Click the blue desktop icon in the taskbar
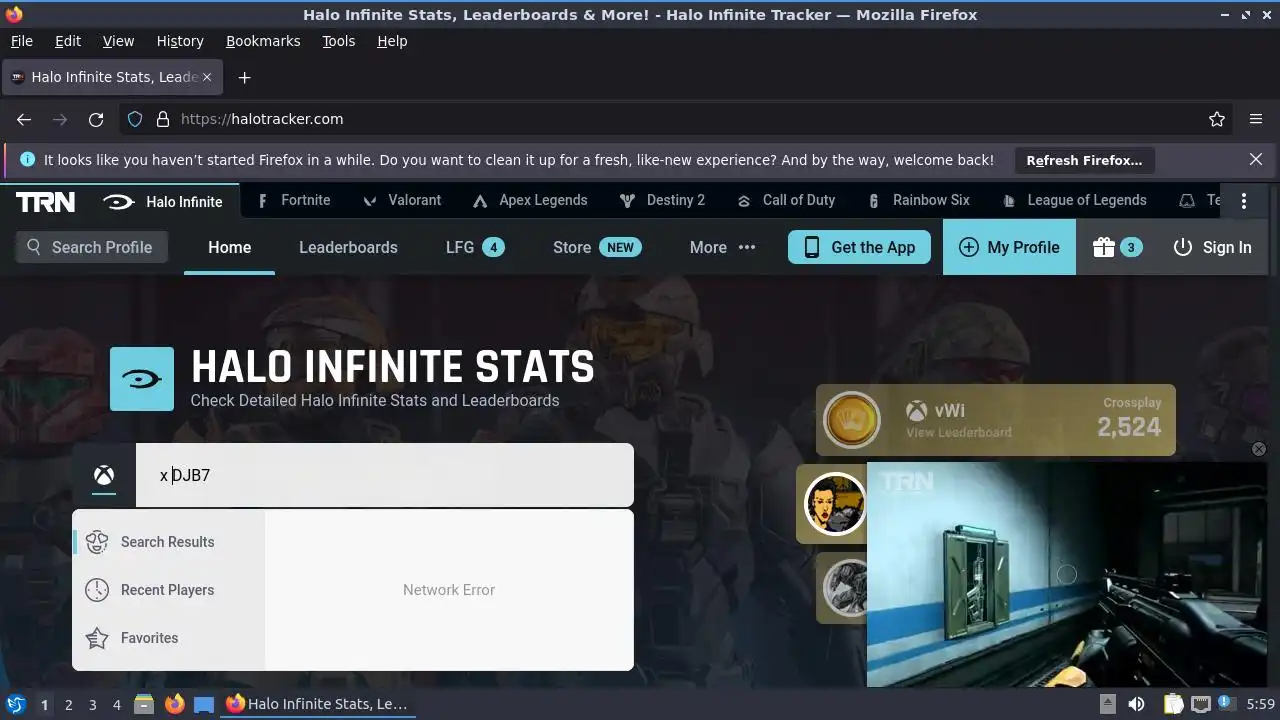The width and height of the screenshot is (1280, 720). tap(204, 704)
